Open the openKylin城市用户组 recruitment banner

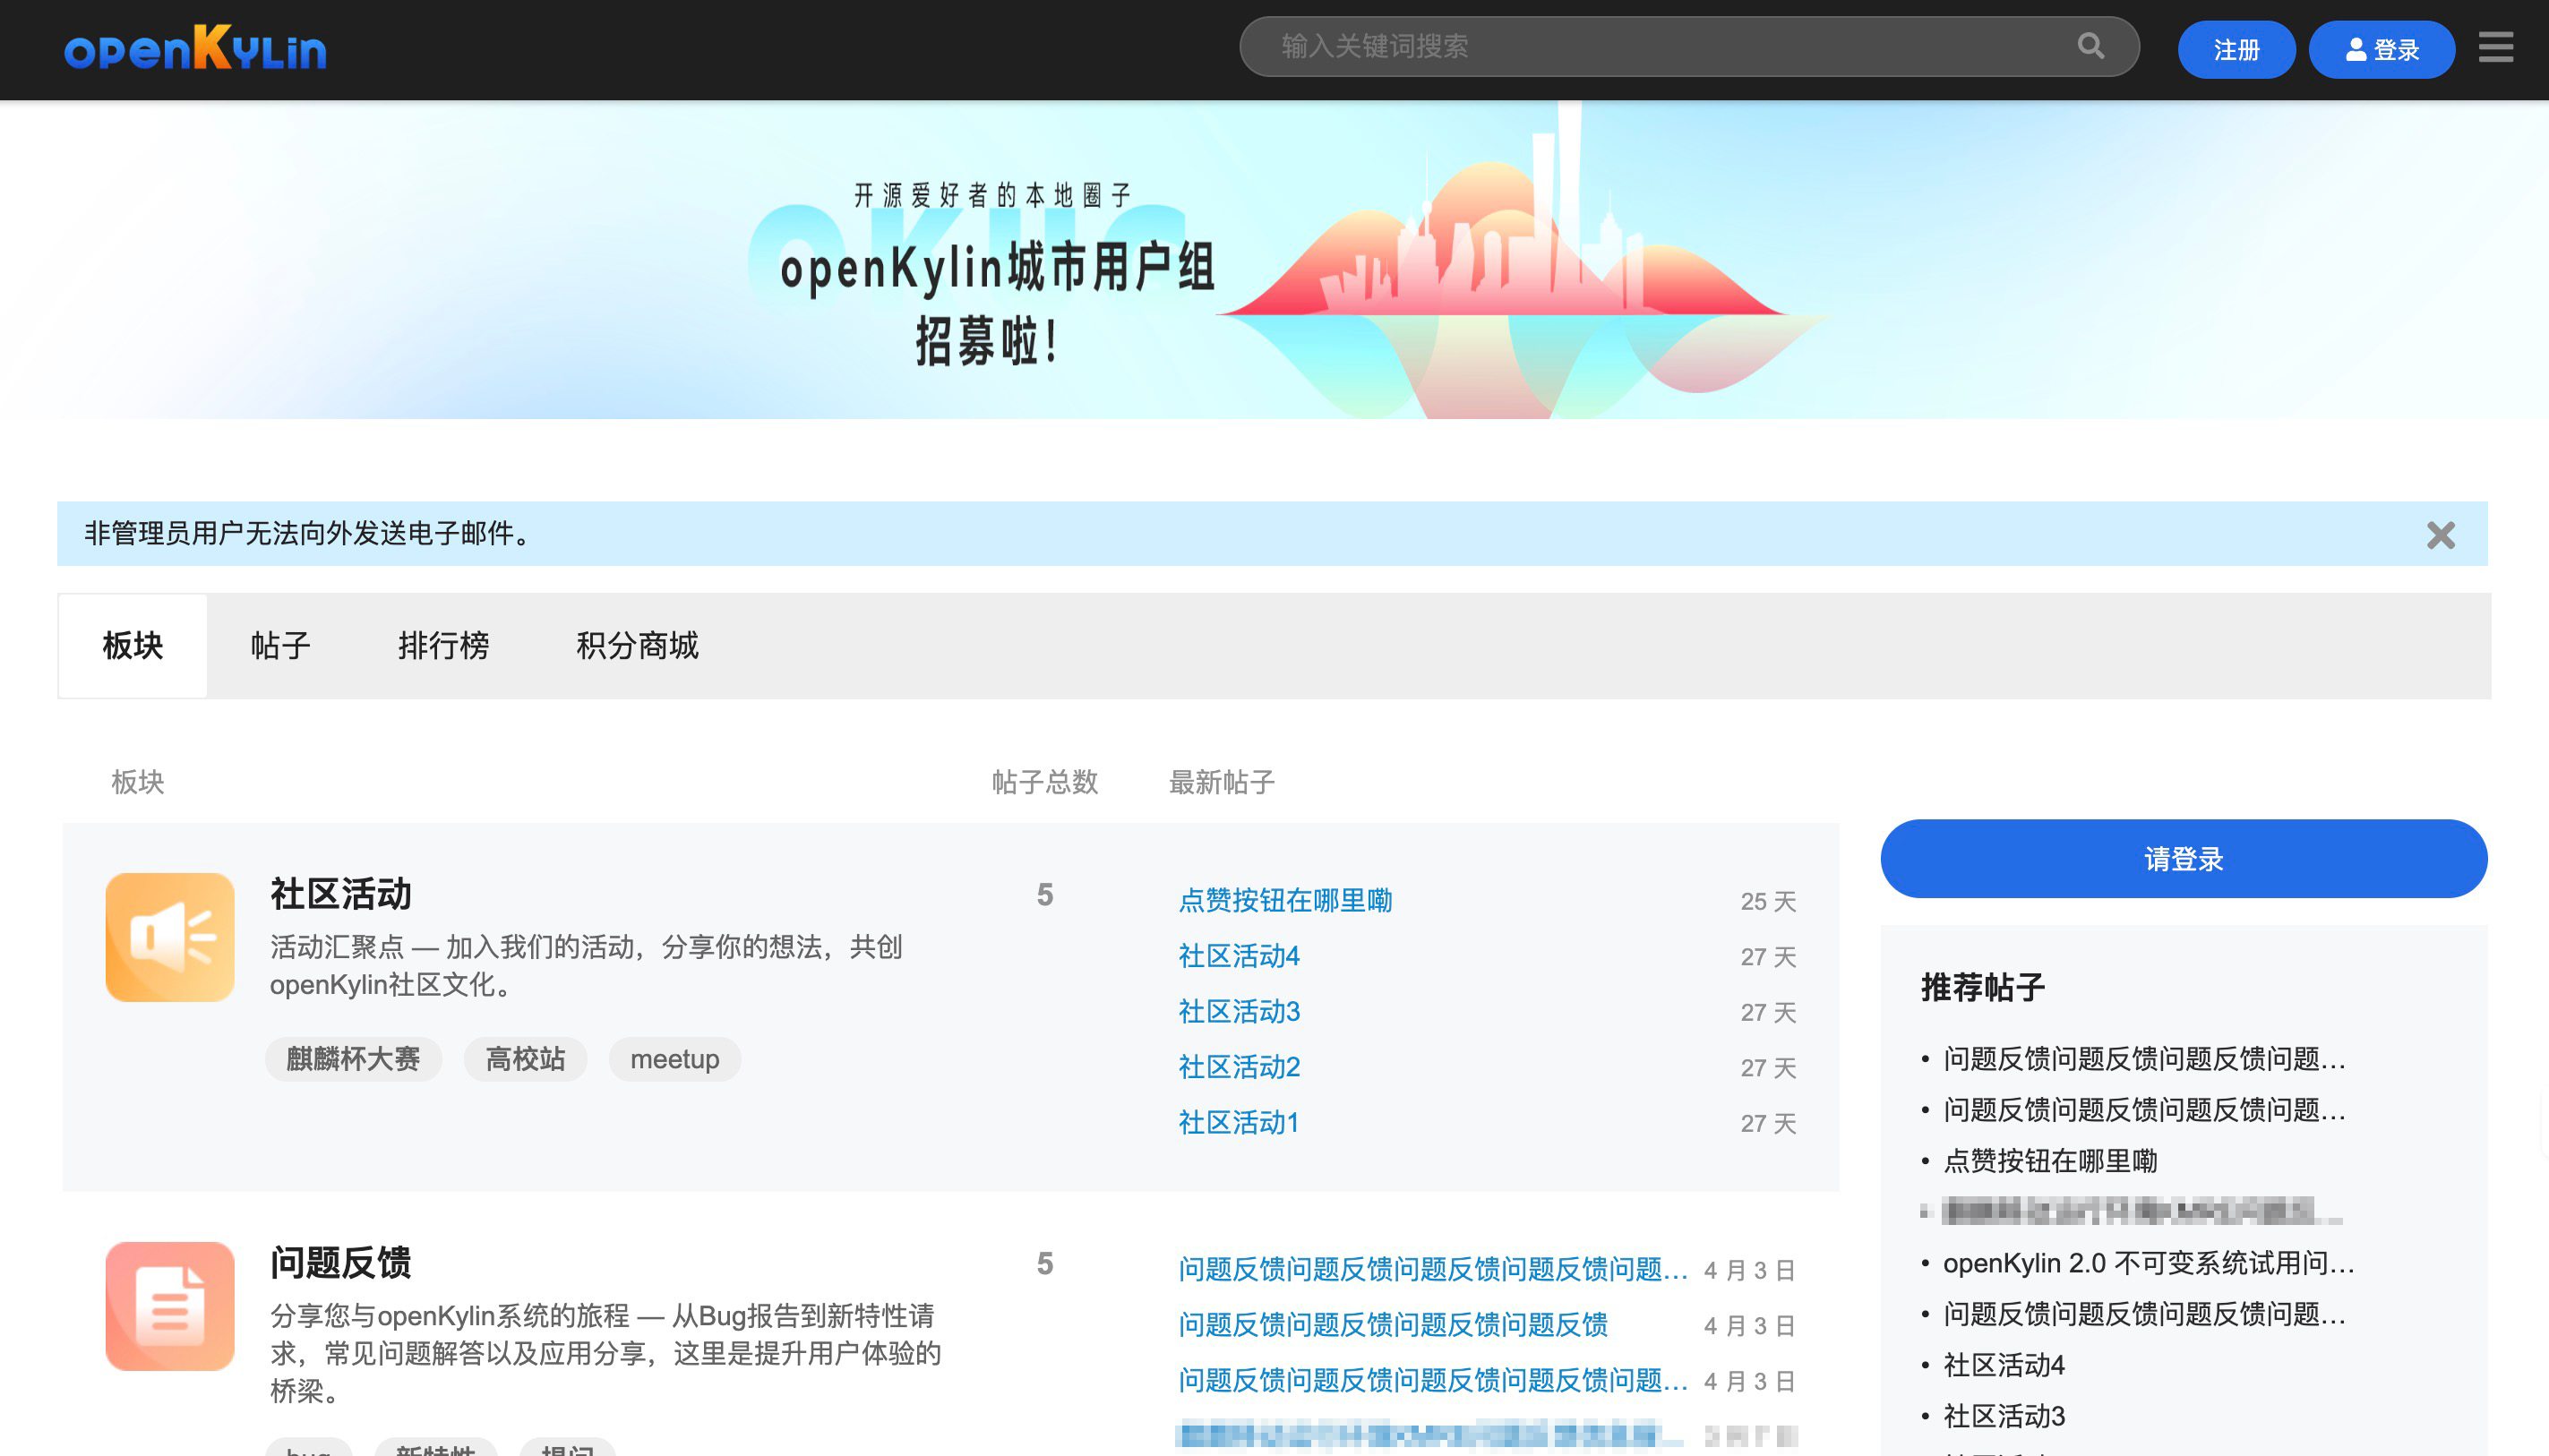[x=1274, y=259]
